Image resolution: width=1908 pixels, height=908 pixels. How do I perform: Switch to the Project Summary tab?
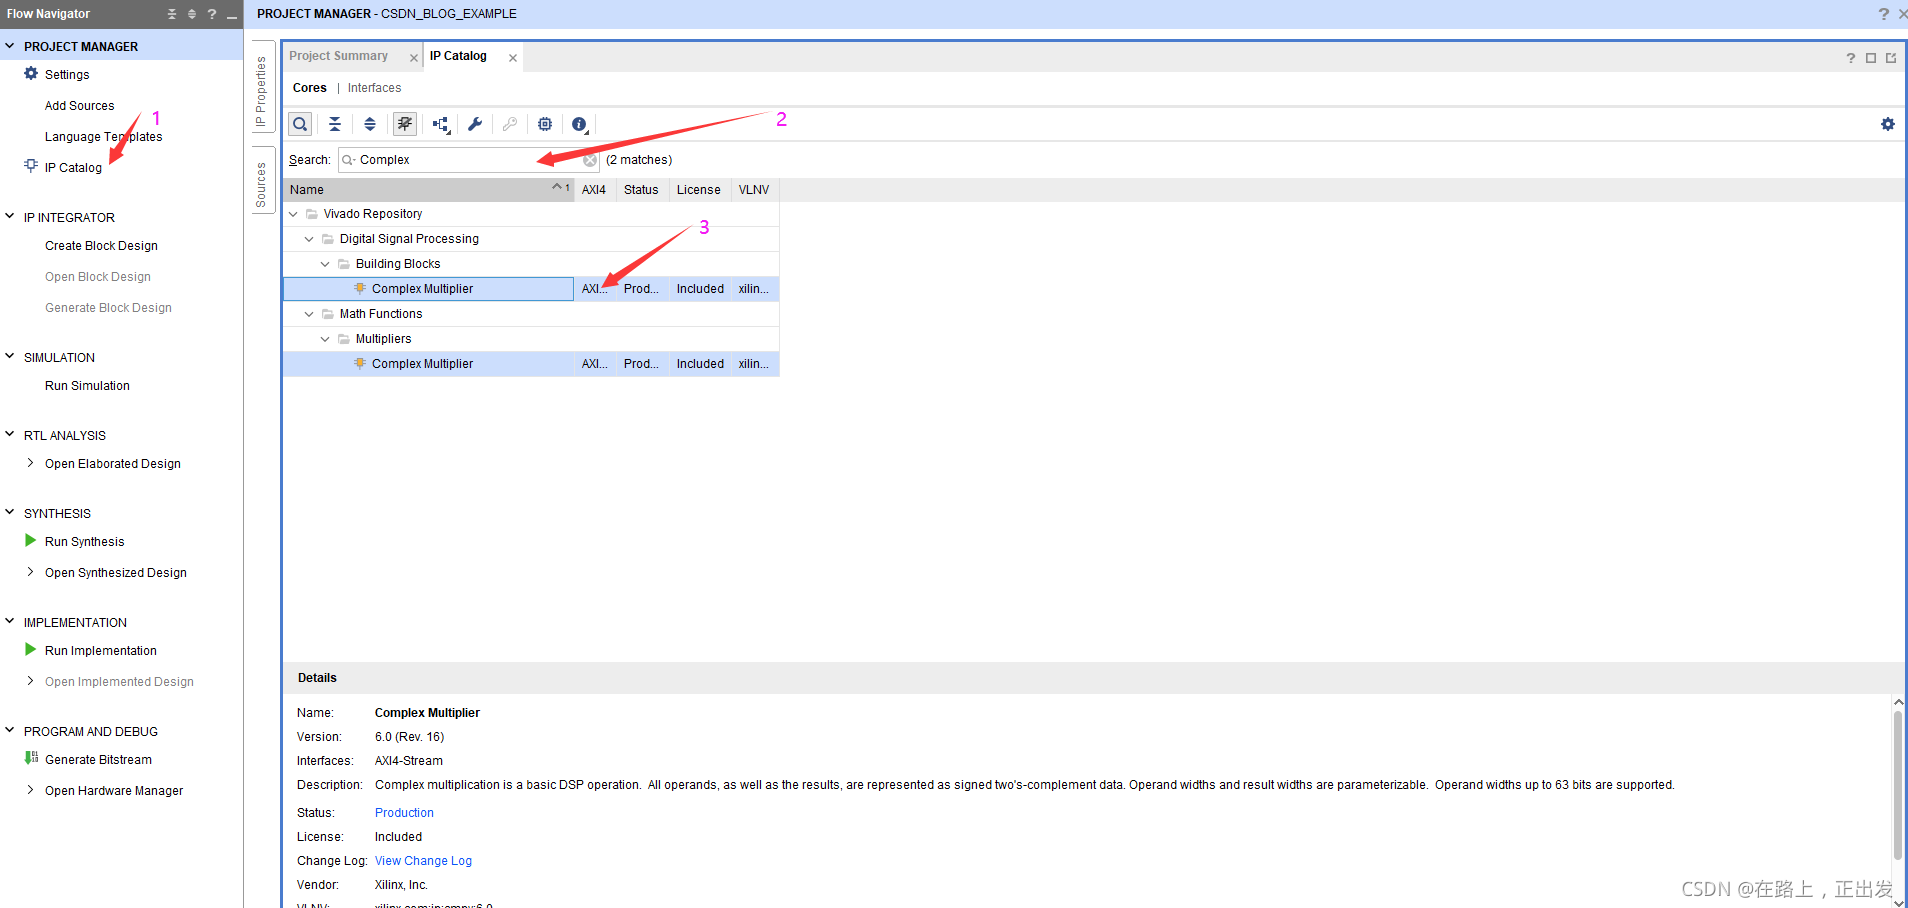coord(340,56)
